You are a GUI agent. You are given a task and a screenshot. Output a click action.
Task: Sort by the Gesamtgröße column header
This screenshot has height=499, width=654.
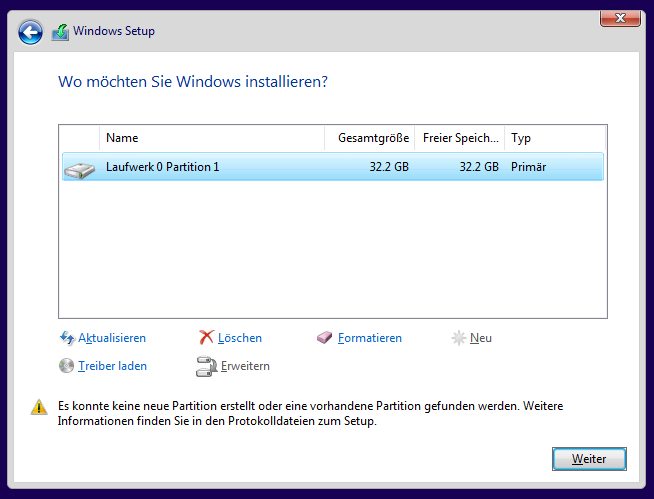point(370,138)
